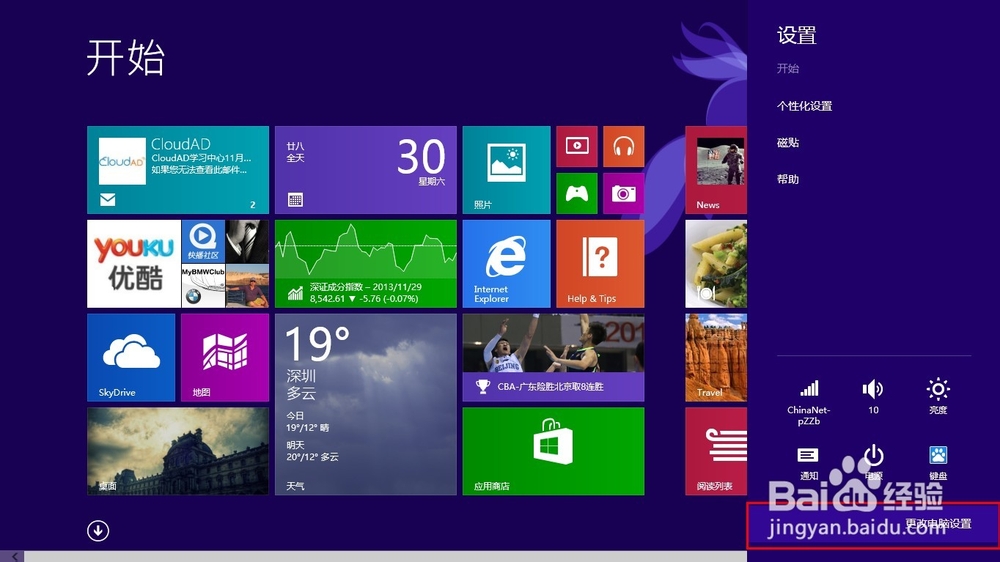The height and width of the screenshot is (562, 1000).
Task: Show all apps with down arrow button
Action: click(98, 530)
